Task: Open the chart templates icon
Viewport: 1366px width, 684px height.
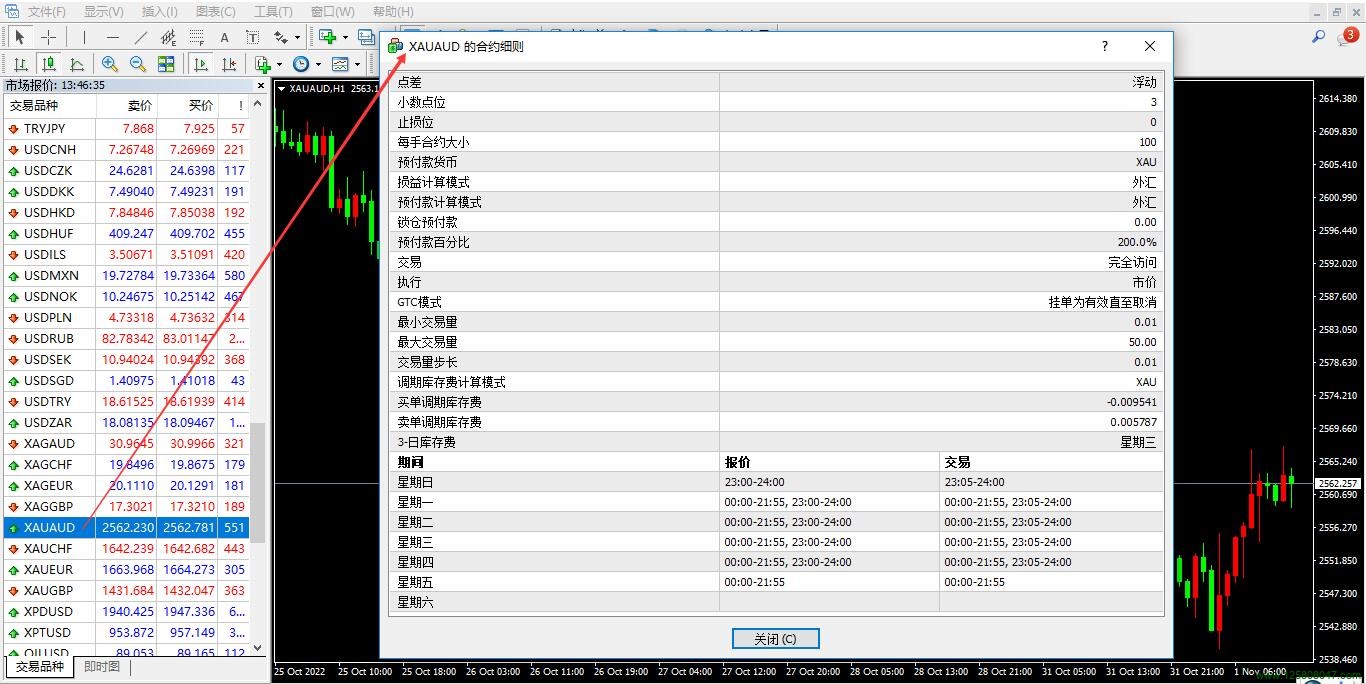Action: coord(340,64)
